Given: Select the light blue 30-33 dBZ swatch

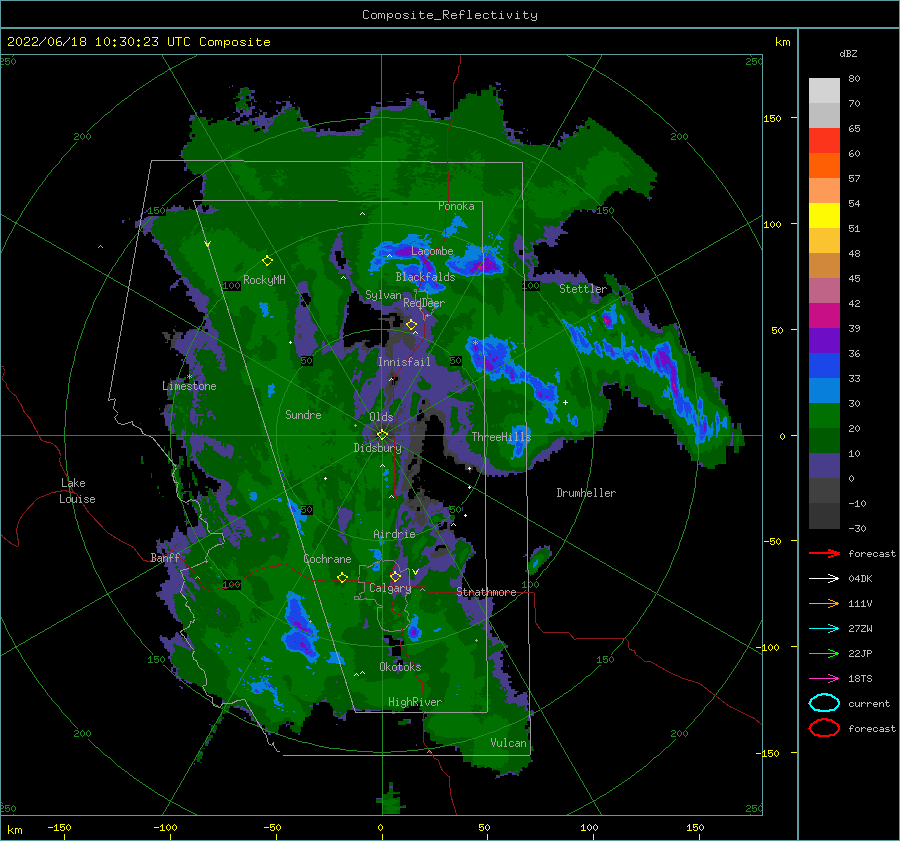Looking at the screenshot, I should pos(824,390).
